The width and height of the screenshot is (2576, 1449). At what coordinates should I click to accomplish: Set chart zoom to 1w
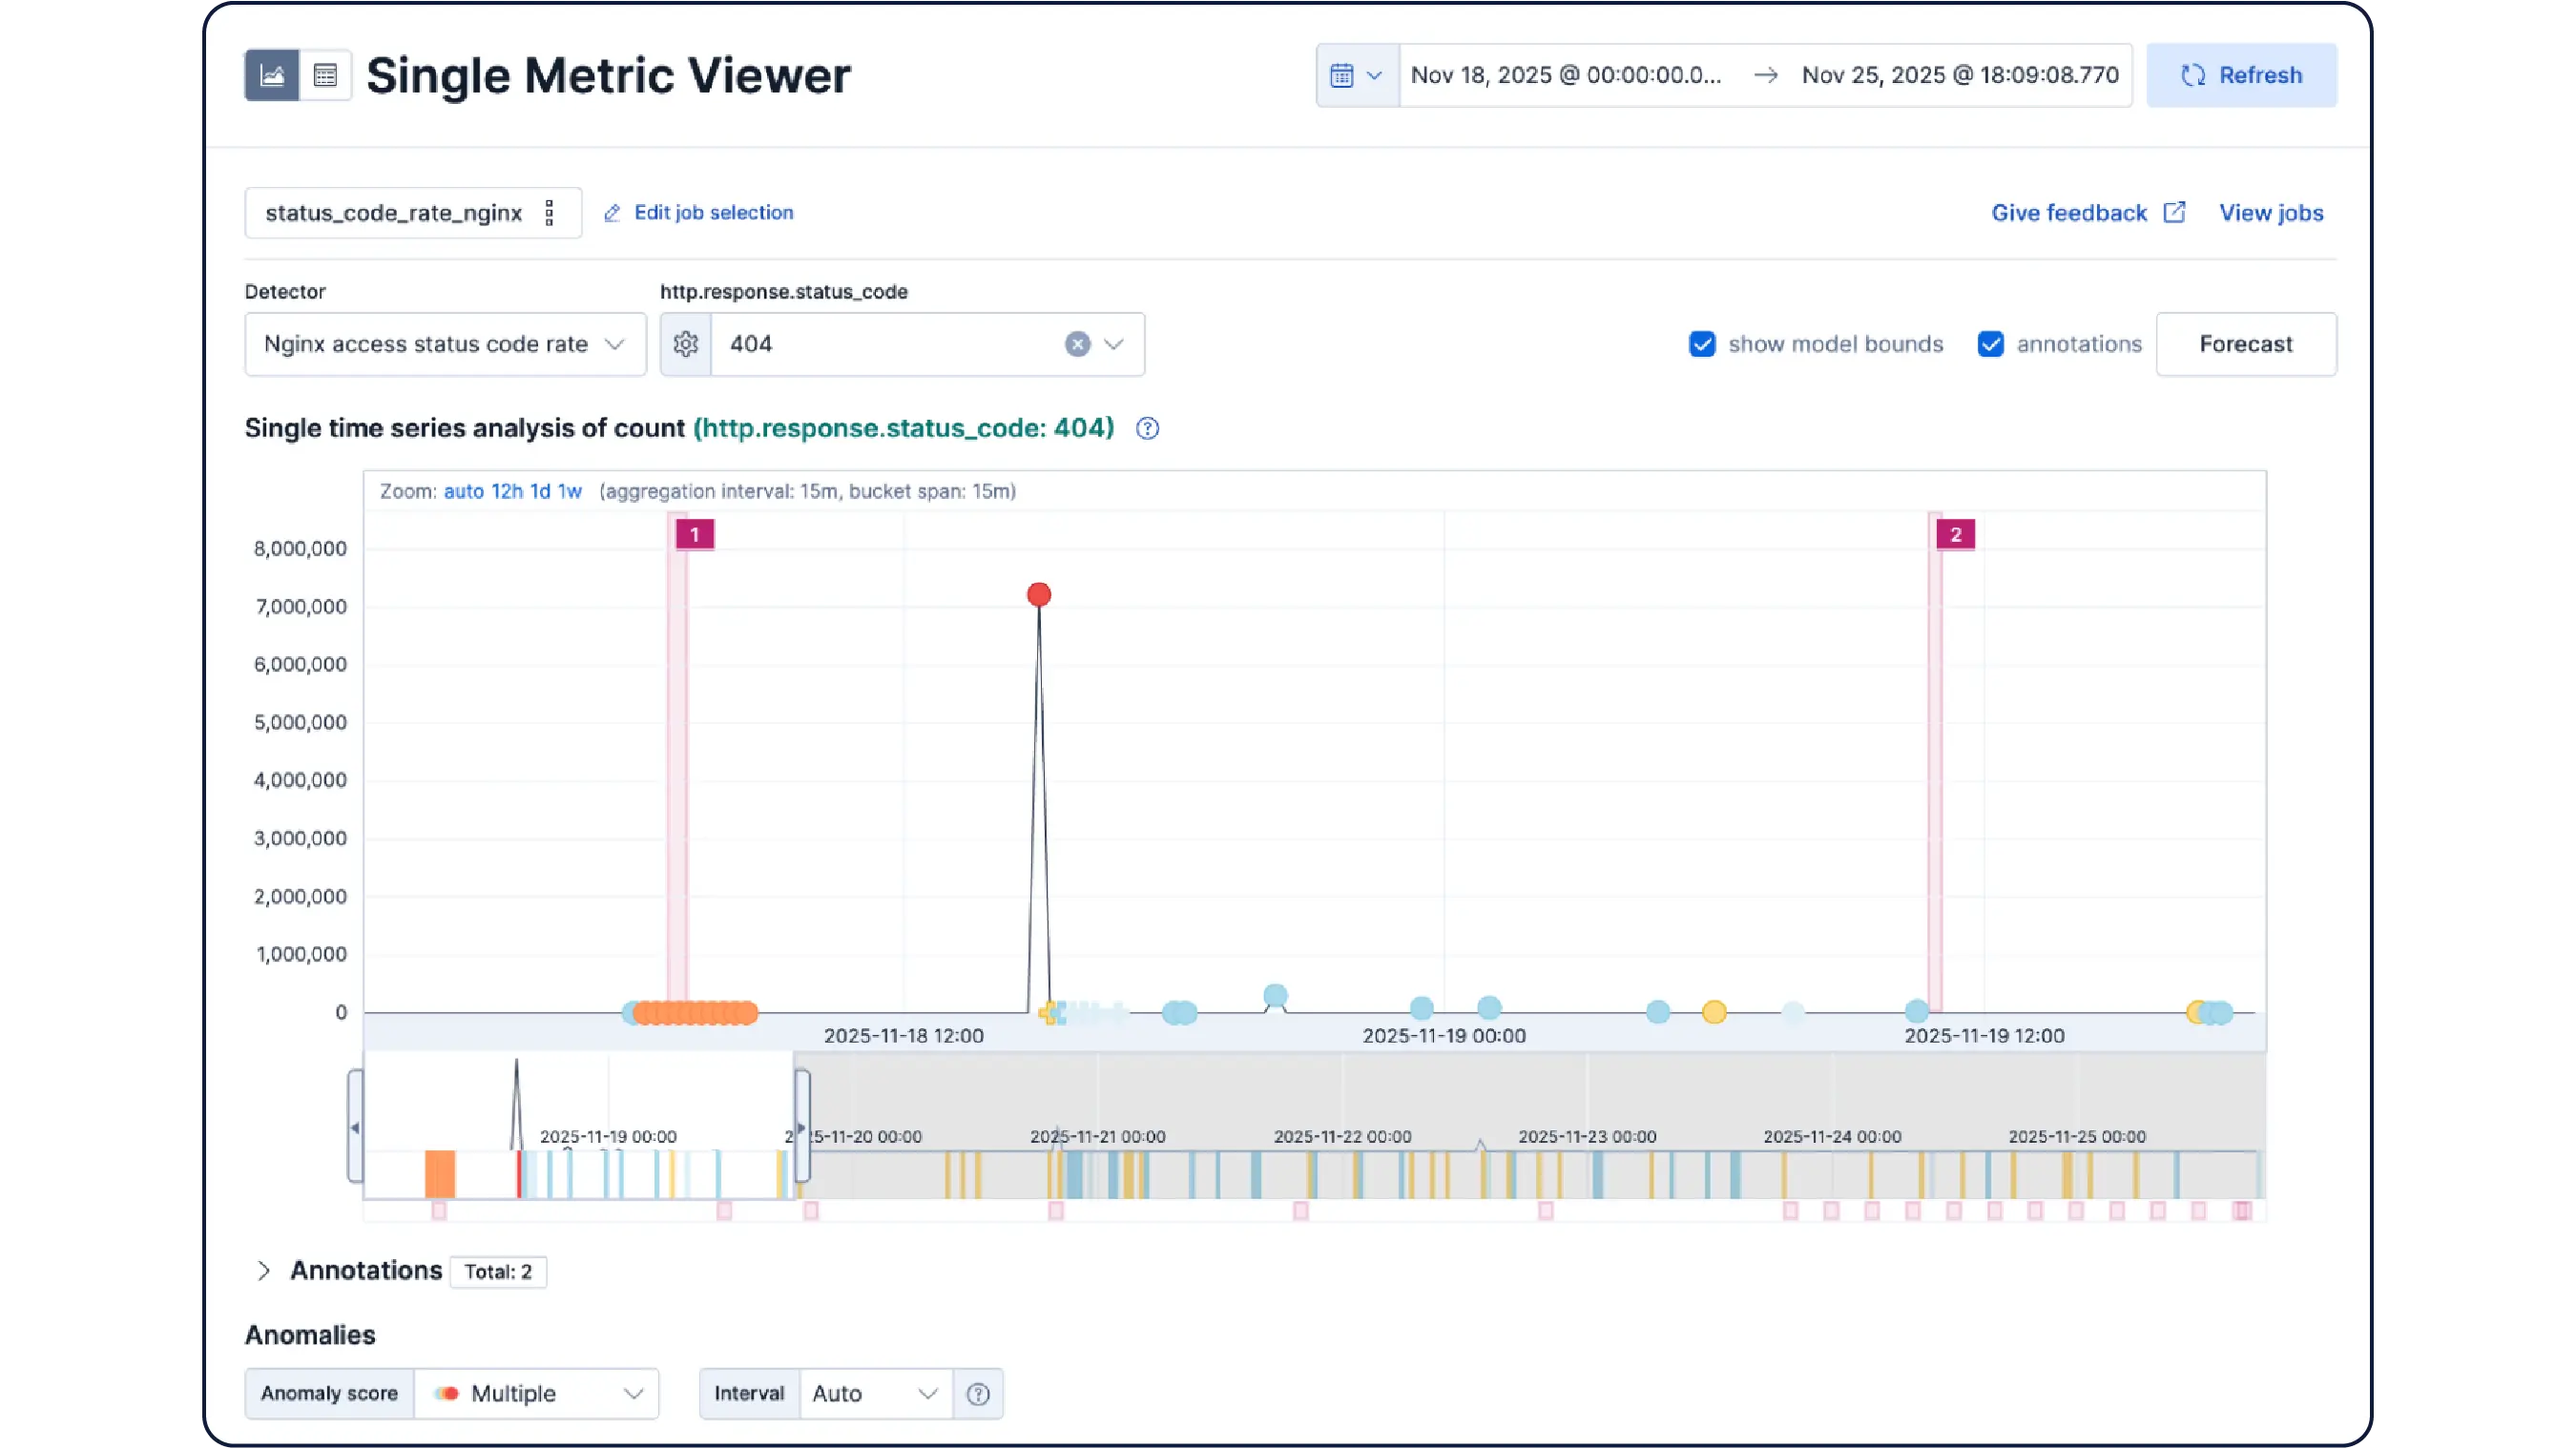pos(570,491)
